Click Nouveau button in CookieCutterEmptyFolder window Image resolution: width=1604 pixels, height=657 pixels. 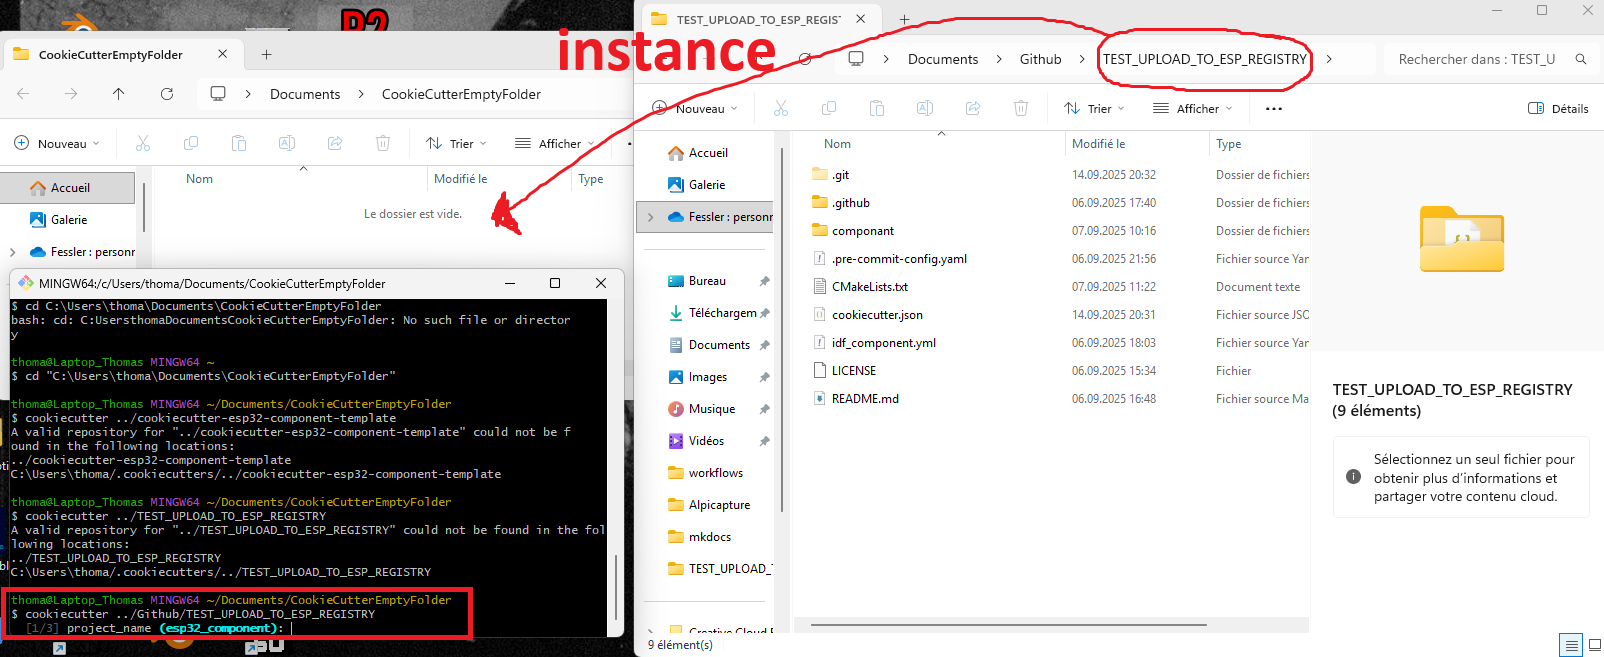click(x=57, y=144)
